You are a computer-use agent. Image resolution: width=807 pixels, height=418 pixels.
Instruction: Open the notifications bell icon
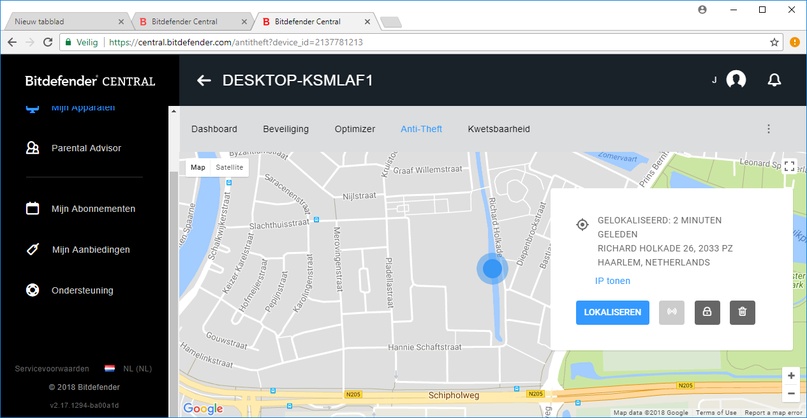coord(774,80)
